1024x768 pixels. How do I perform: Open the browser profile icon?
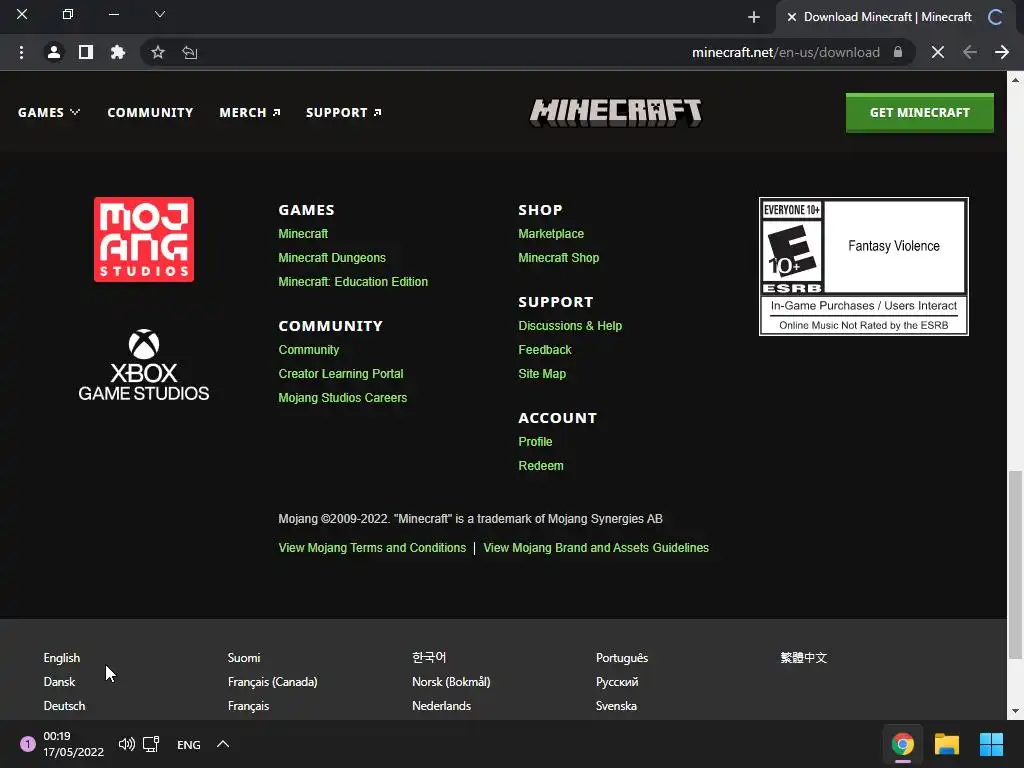click(54, 52)
